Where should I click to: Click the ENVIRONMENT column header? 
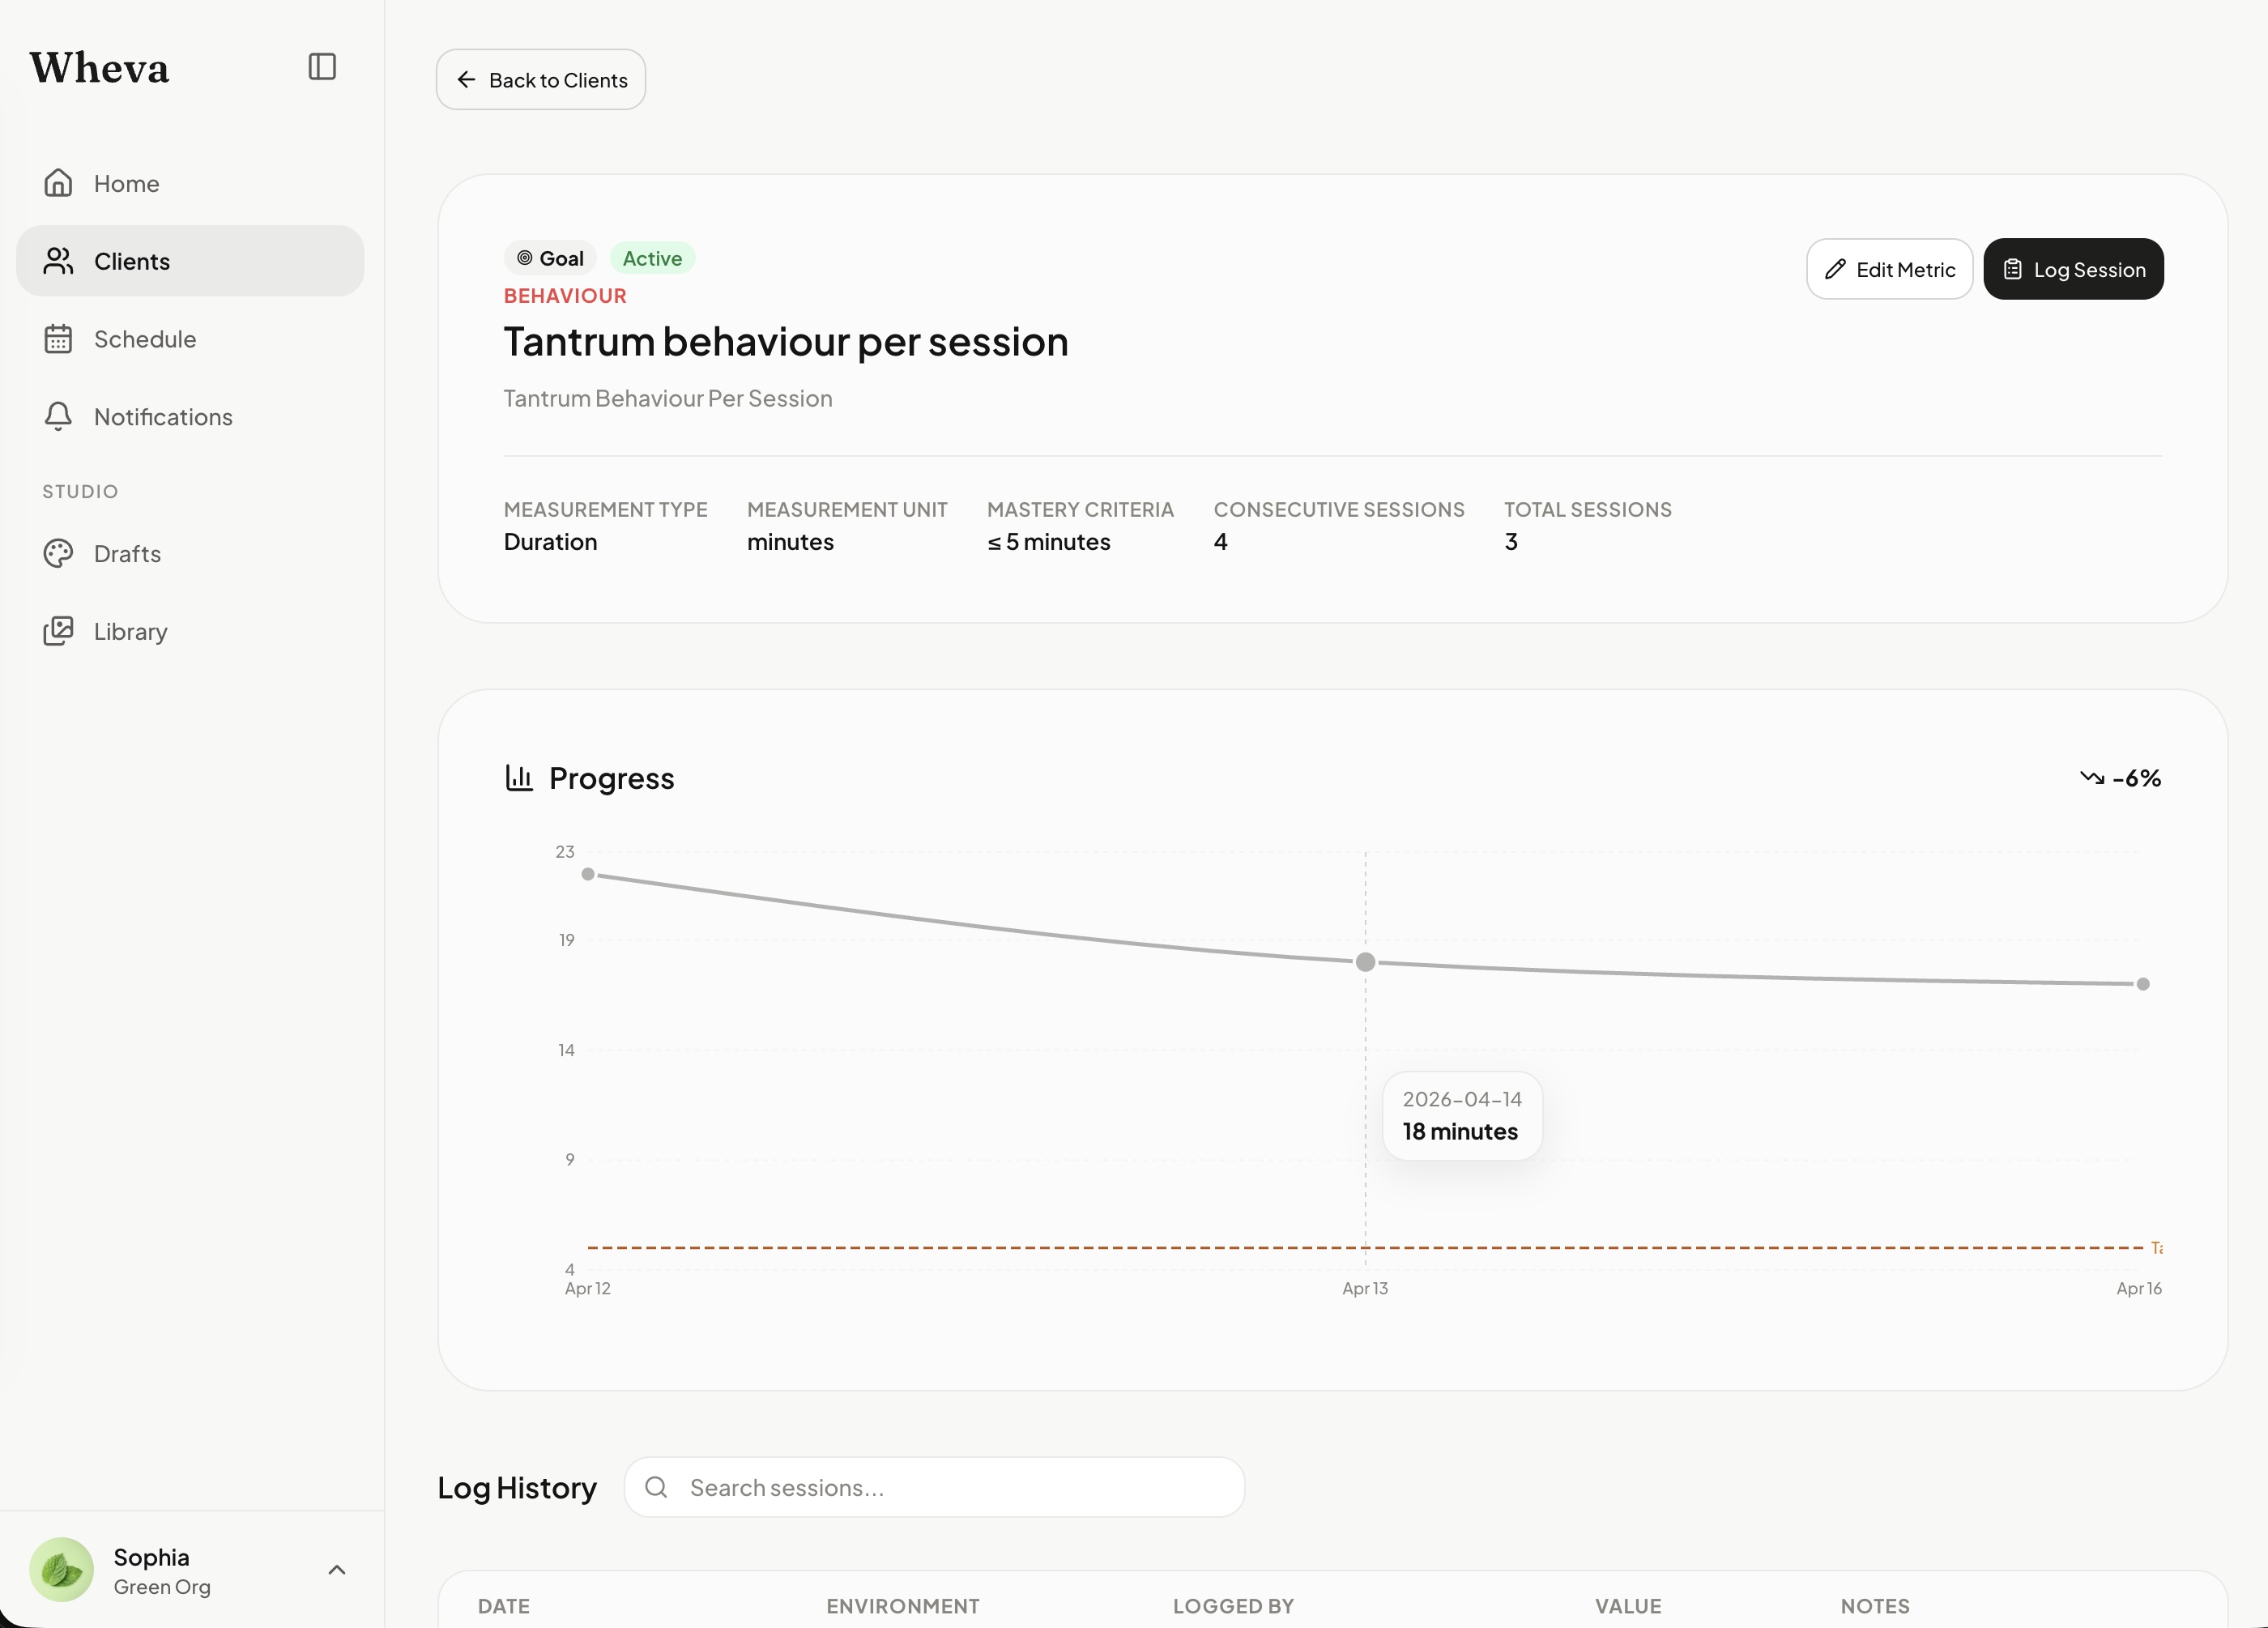(x=902, y=1606)
